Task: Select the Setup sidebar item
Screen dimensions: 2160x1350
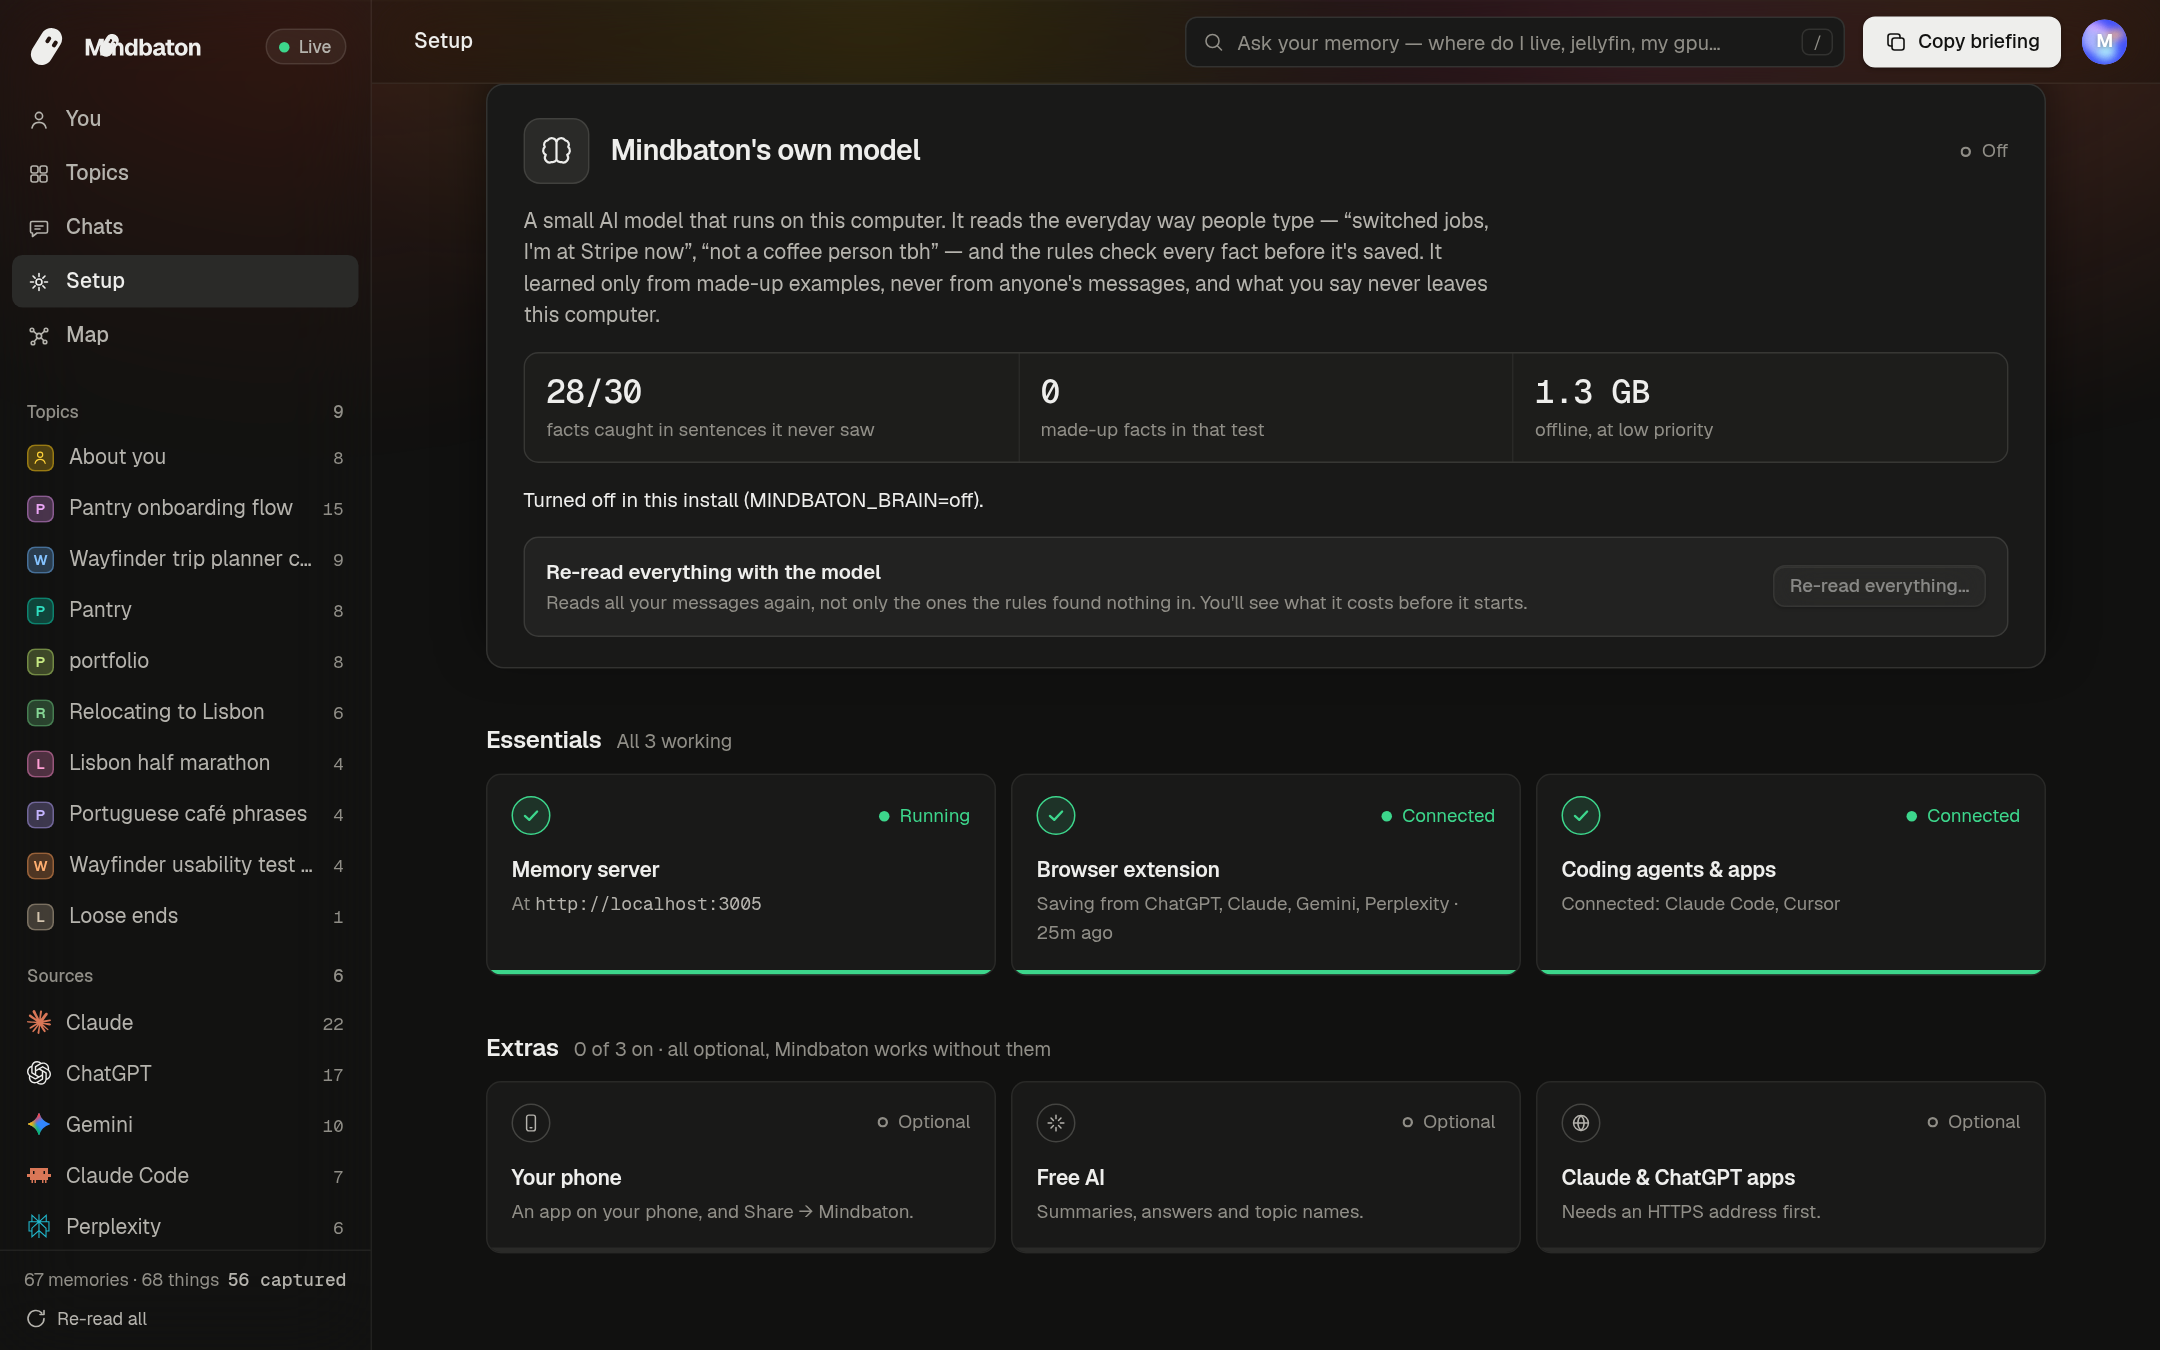Action: (185, 281)
